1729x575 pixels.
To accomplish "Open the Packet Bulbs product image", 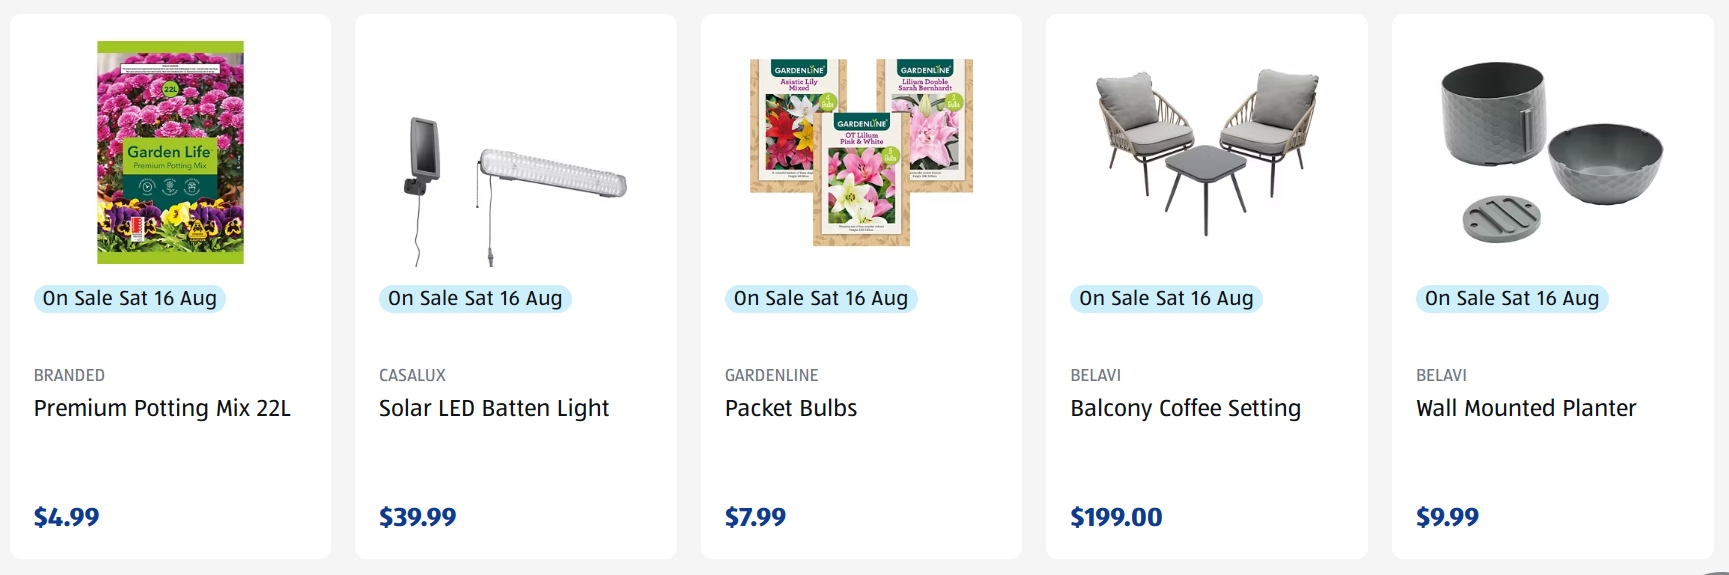I will (861, 152).
